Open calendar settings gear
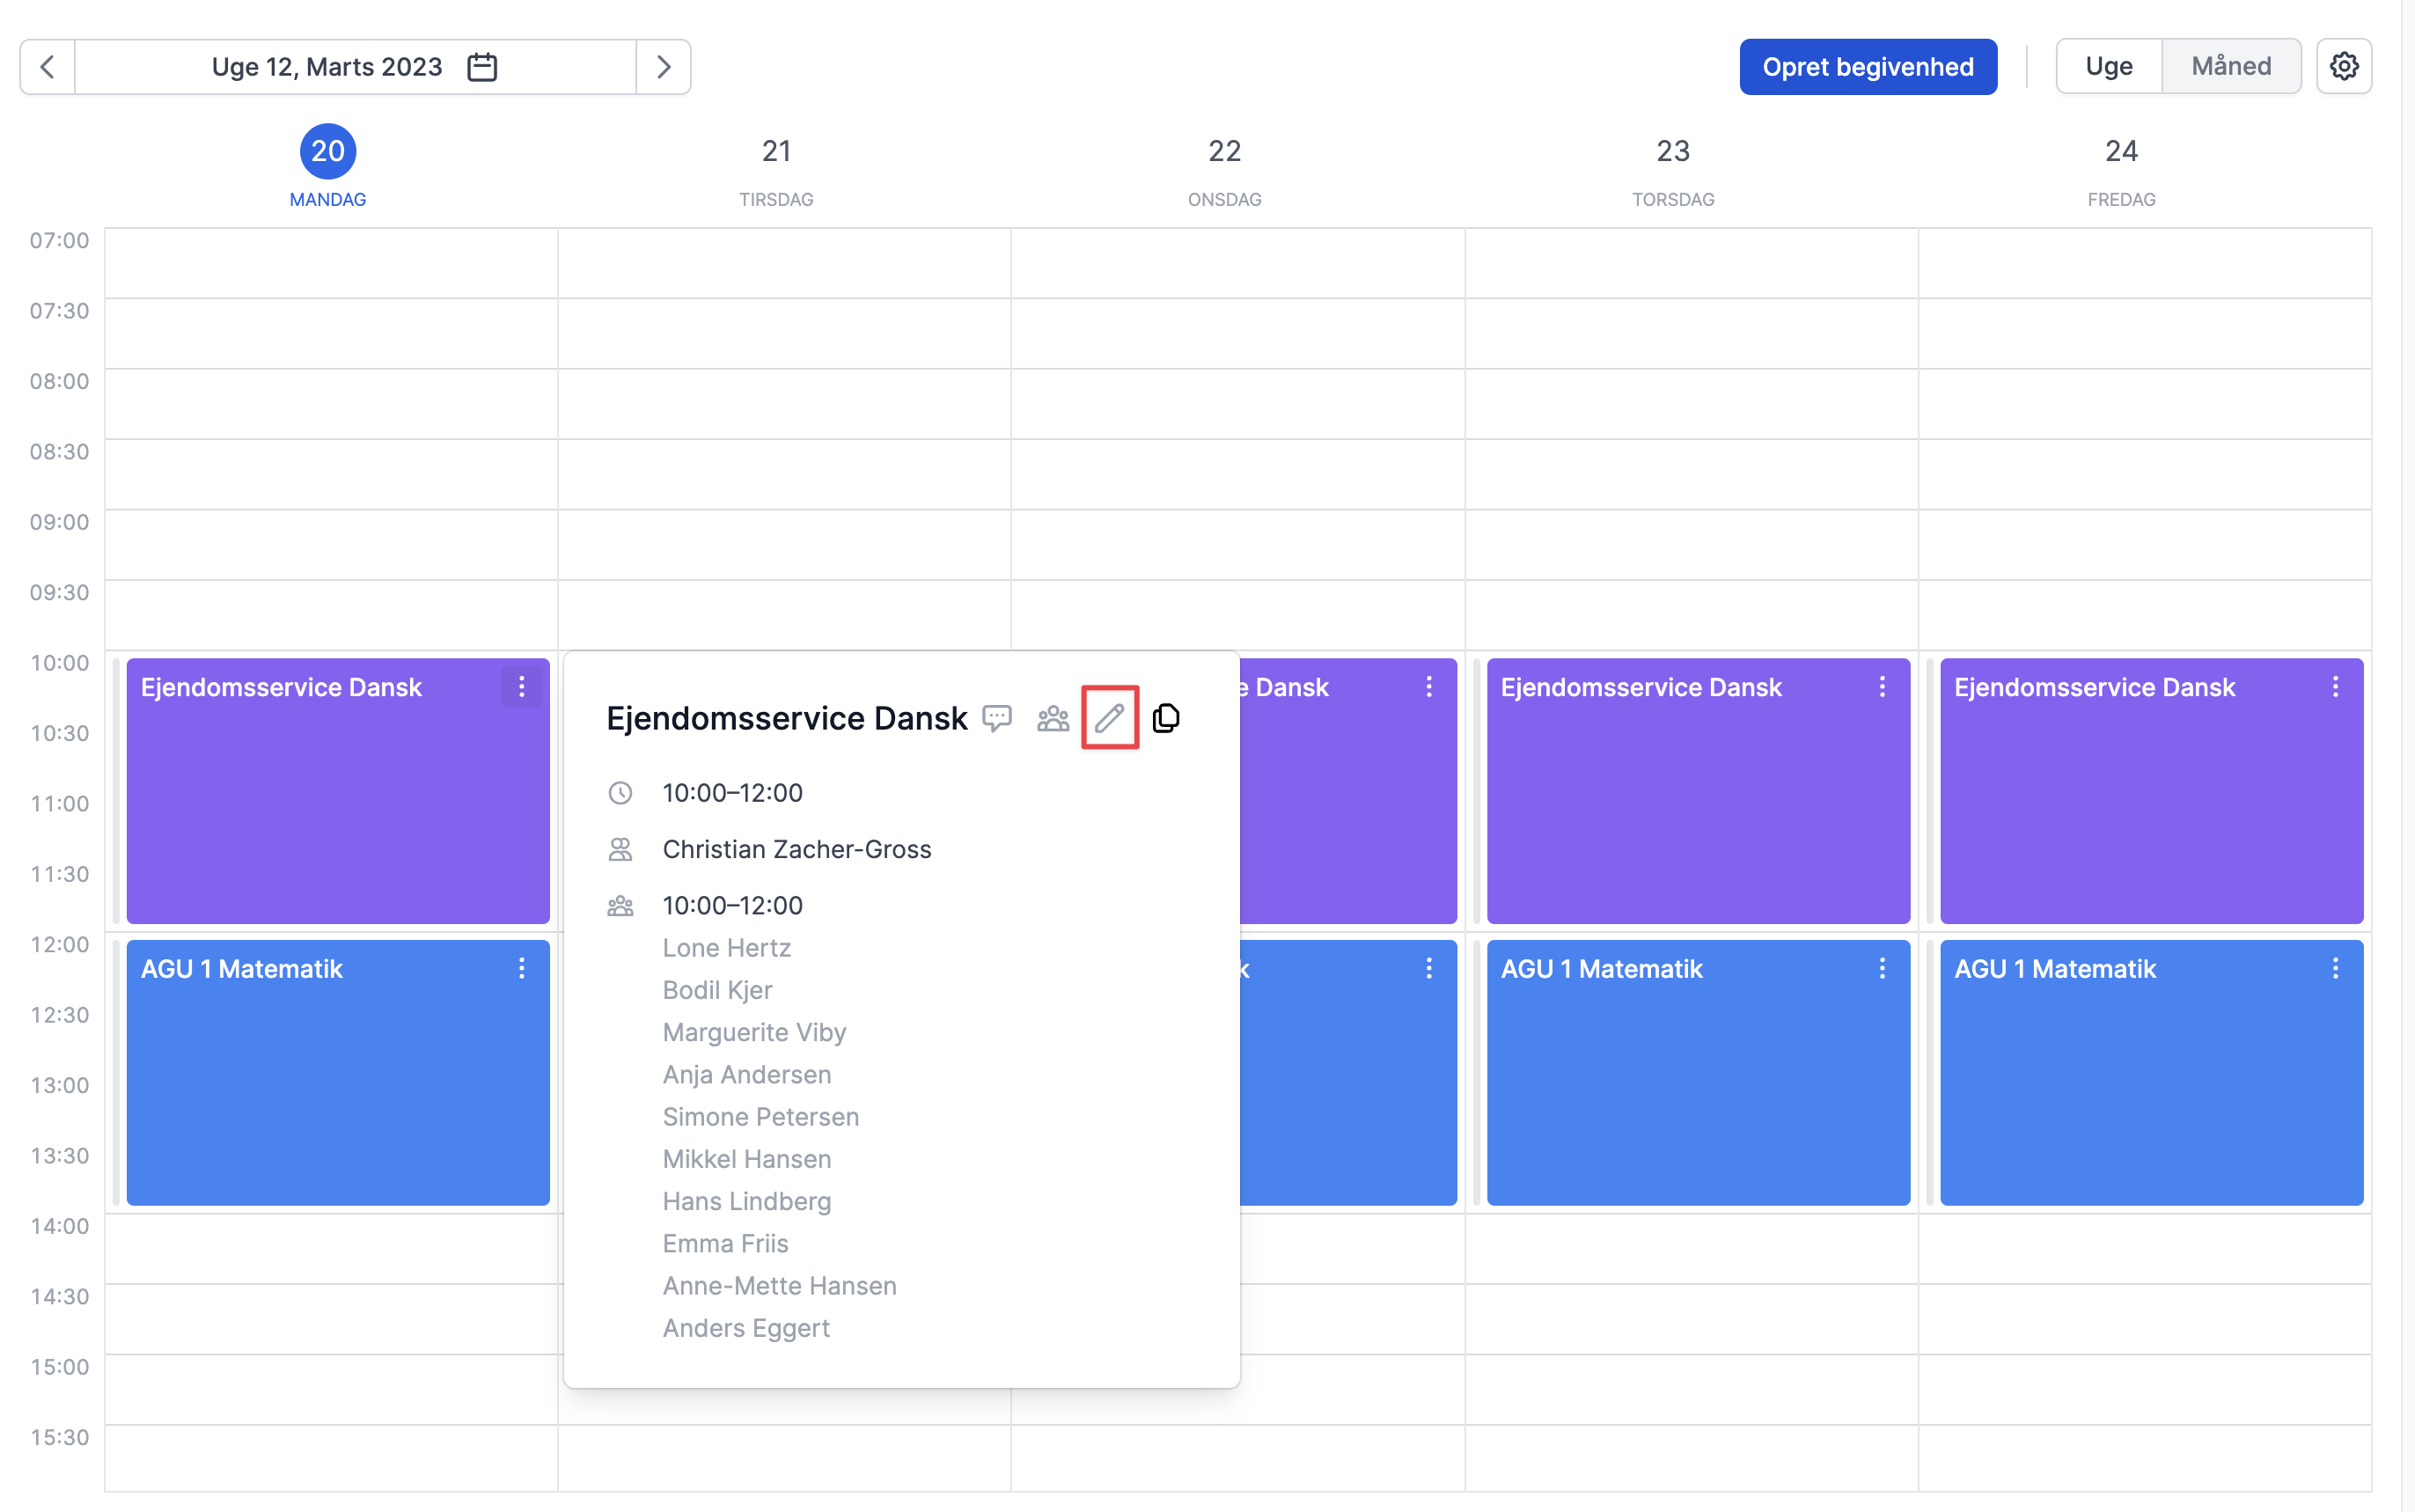2415x1512 pixels. click(2344, 67)
